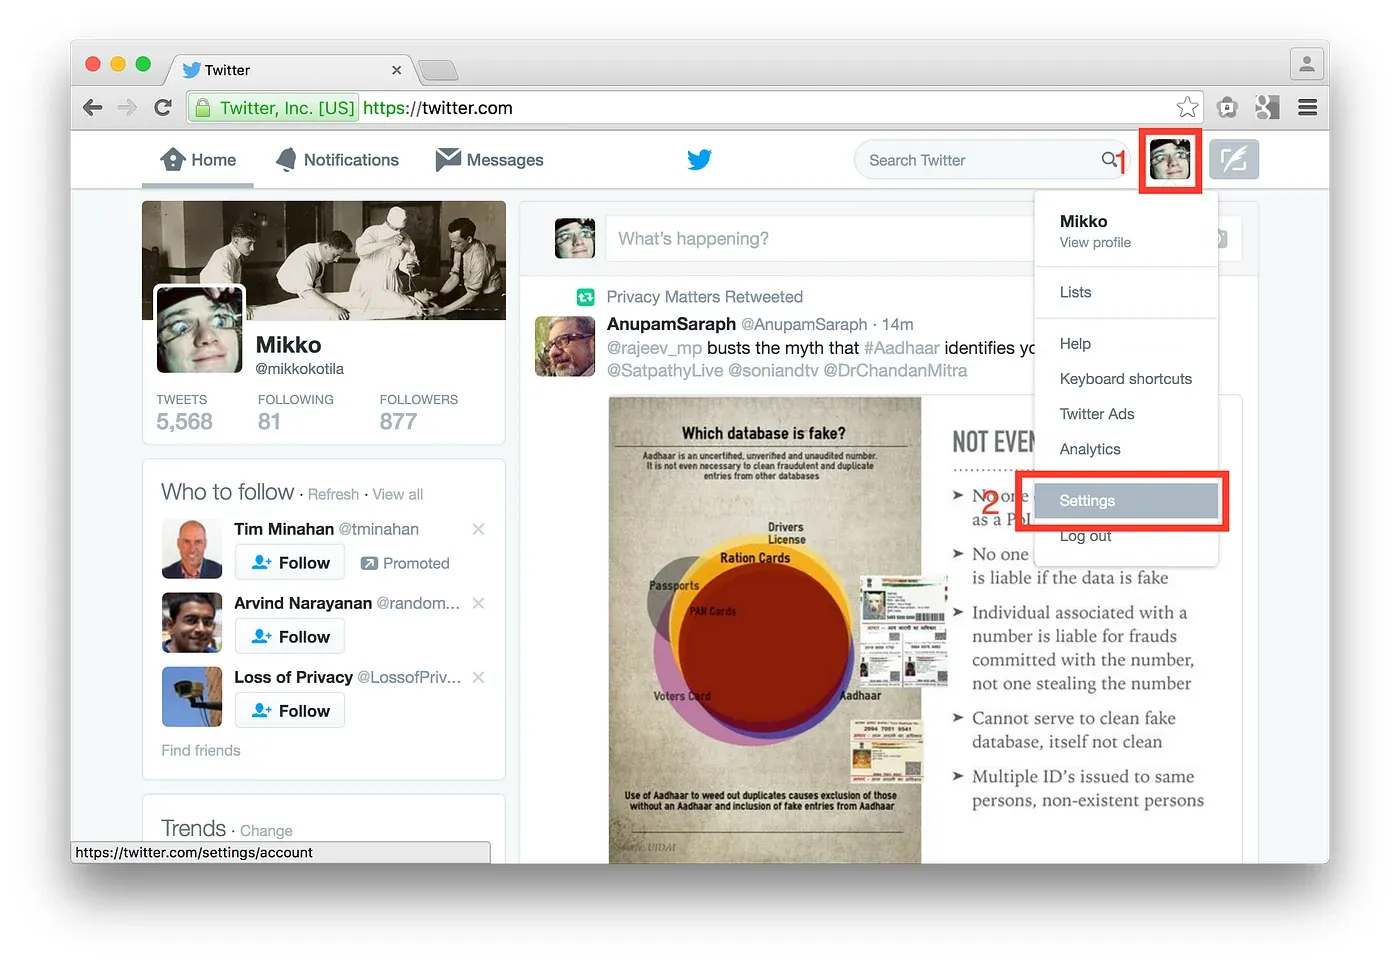Screen dimensions: 1400x964
Task: Open the TWEETS count 5,568
Action: click(184, 412)
